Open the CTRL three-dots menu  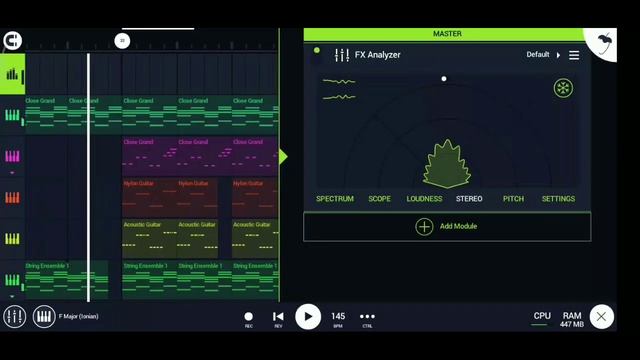click(367, 318)
